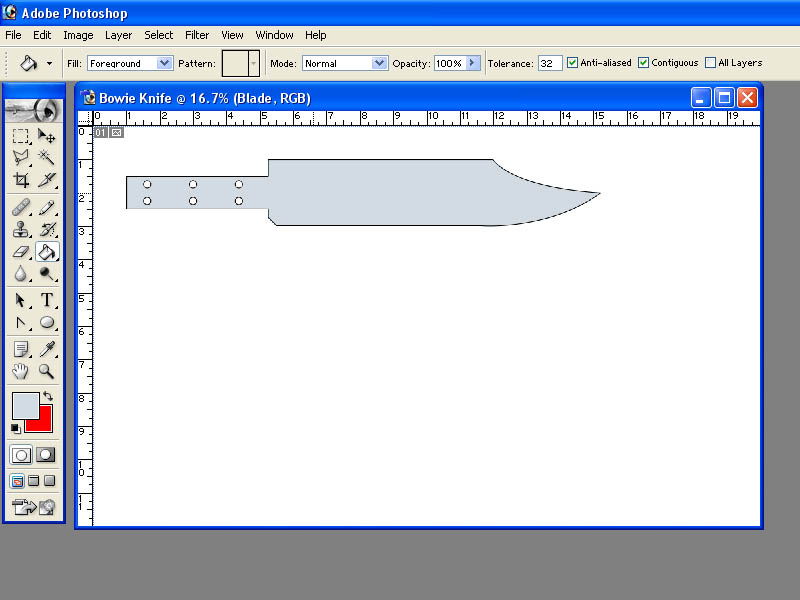Toggle the Anti-aliased checkbox
This screenshot has height=600, width=800.
tap(572, 63)
